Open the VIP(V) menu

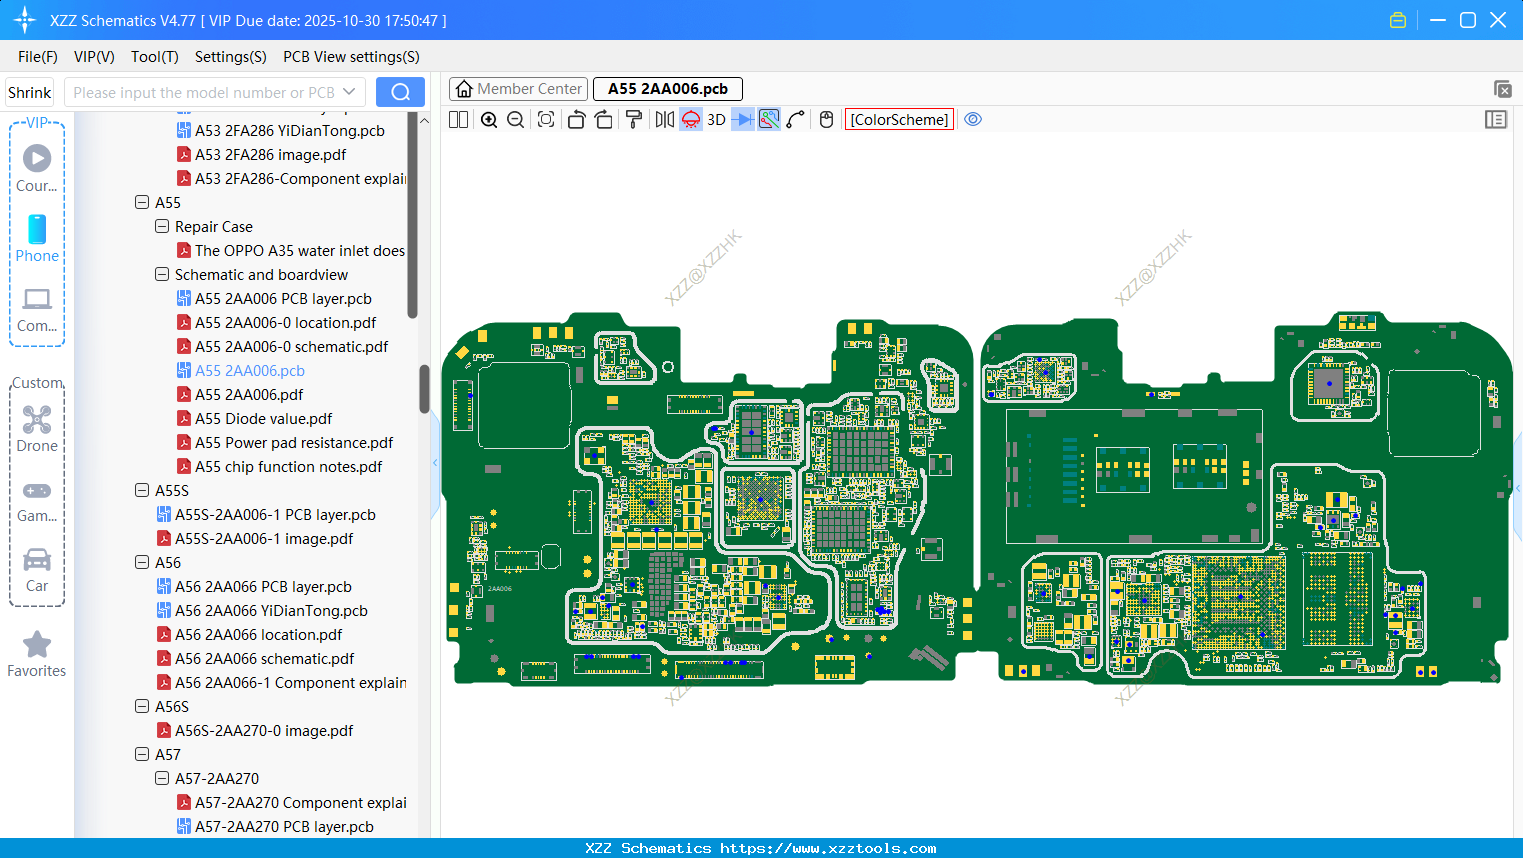point(94,57)
